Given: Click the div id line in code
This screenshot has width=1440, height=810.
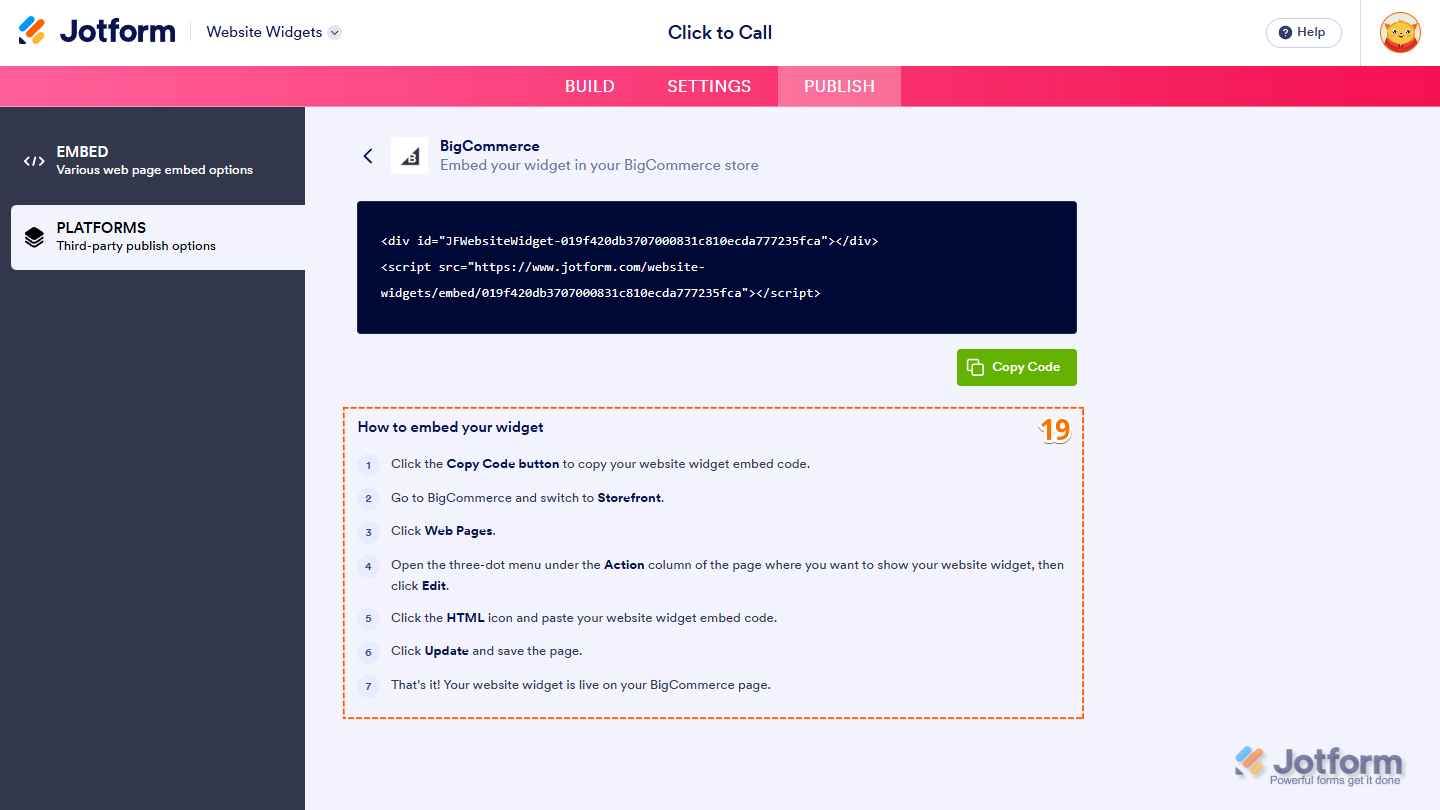Looking at the screenshot, I should click(629, 241).
